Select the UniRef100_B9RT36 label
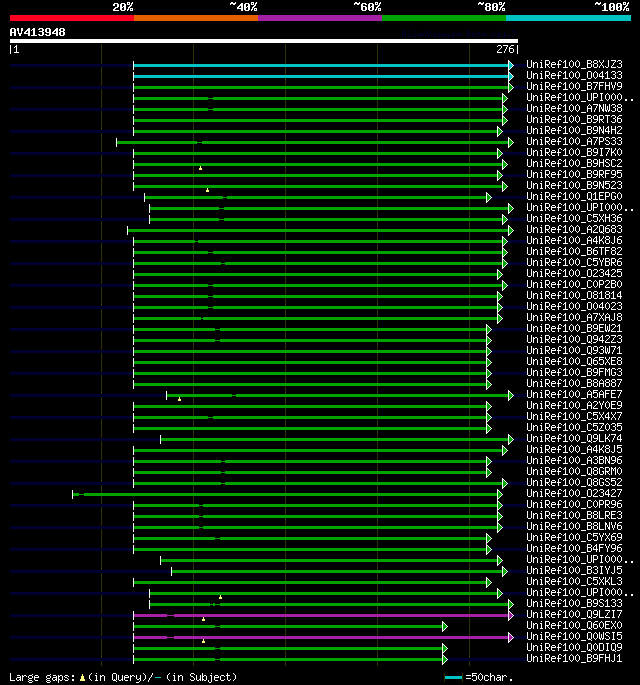The image size is (640, 685). click(x=574, y=119)
